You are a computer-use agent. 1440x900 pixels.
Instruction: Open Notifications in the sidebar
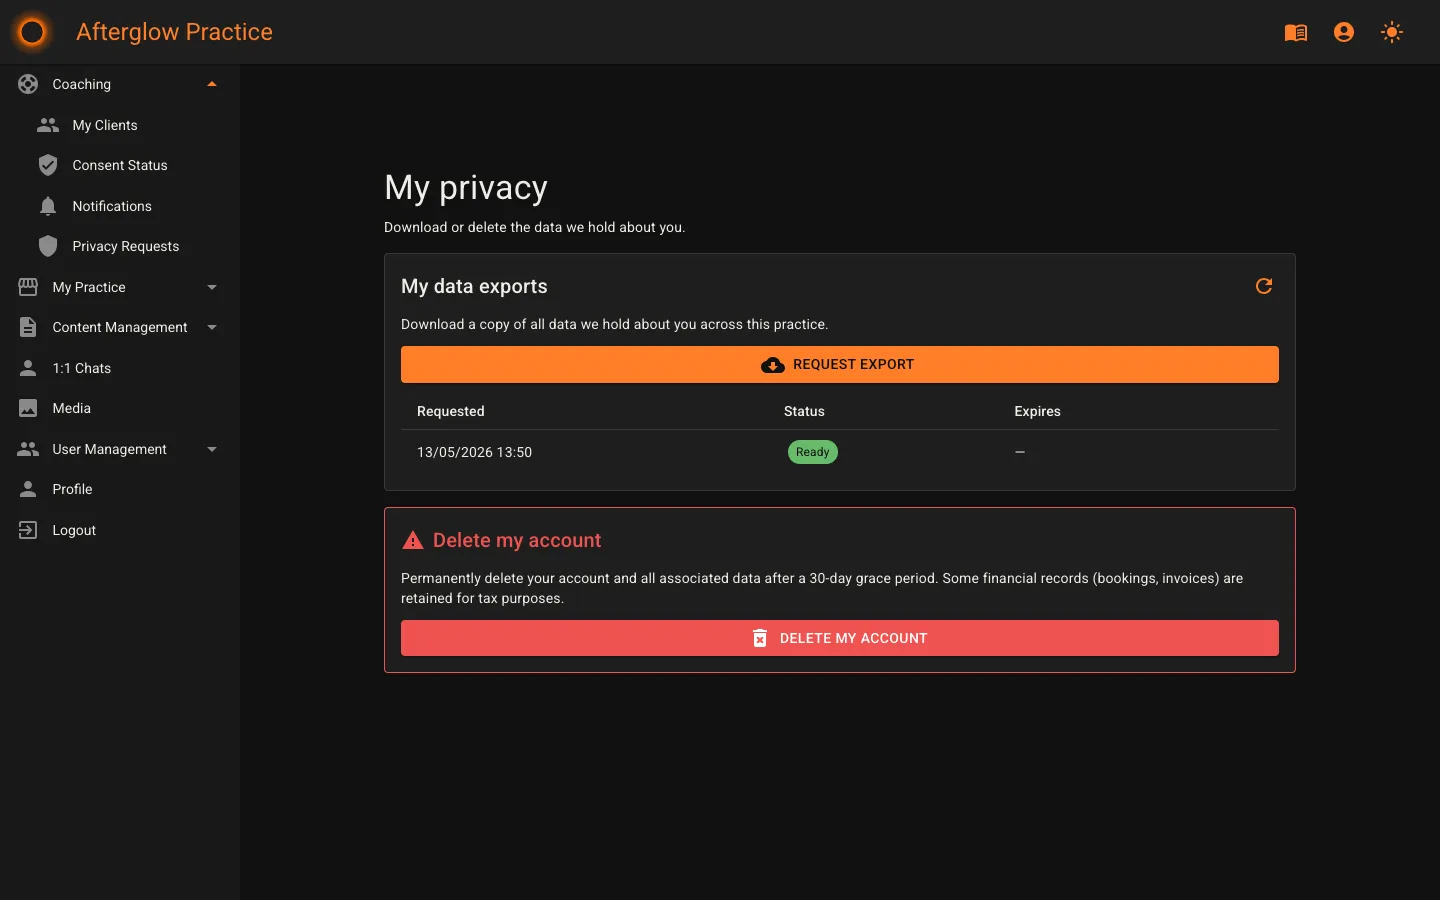pyautogui.click(x=120, y=206)
